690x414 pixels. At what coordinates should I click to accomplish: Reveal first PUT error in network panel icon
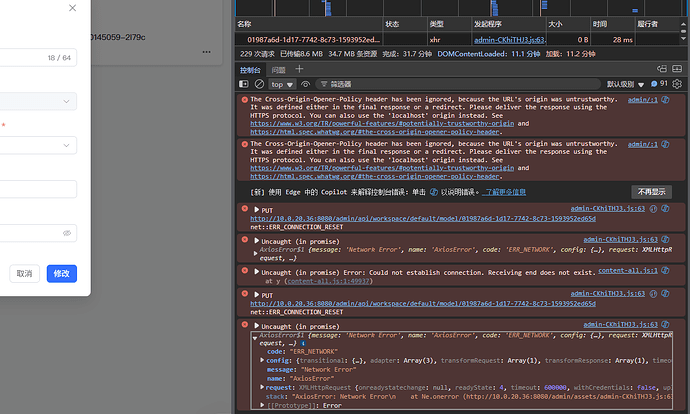[x=653, y=209]
